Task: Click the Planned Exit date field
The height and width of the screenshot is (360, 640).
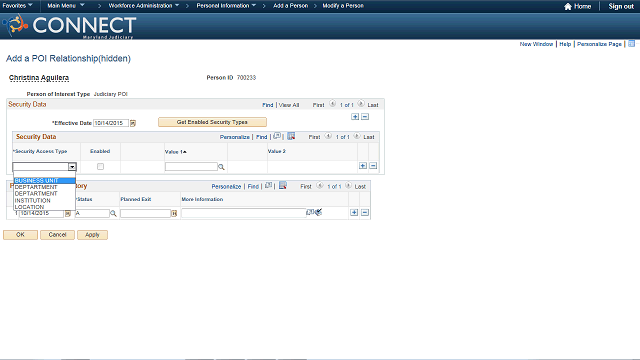Action: pos(145,213)
